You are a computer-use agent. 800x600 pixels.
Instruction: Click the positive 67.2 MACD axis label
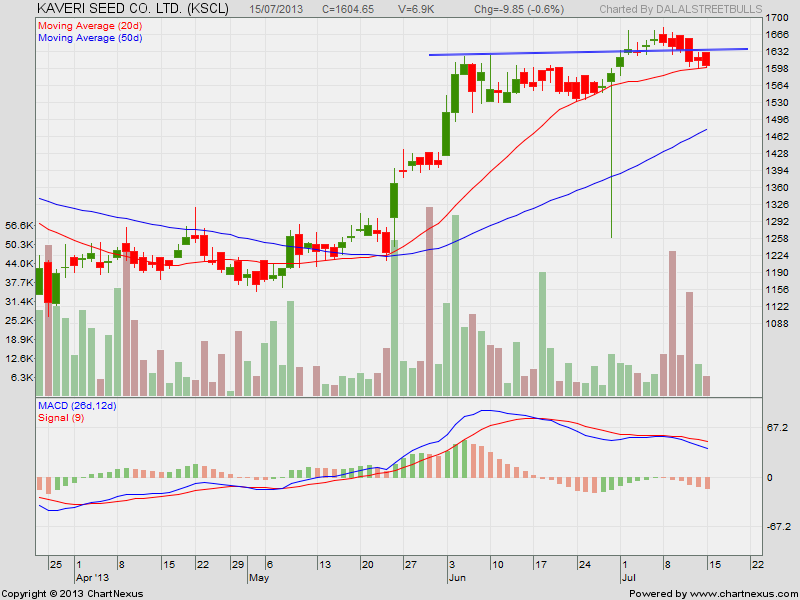tap(777, 428)
